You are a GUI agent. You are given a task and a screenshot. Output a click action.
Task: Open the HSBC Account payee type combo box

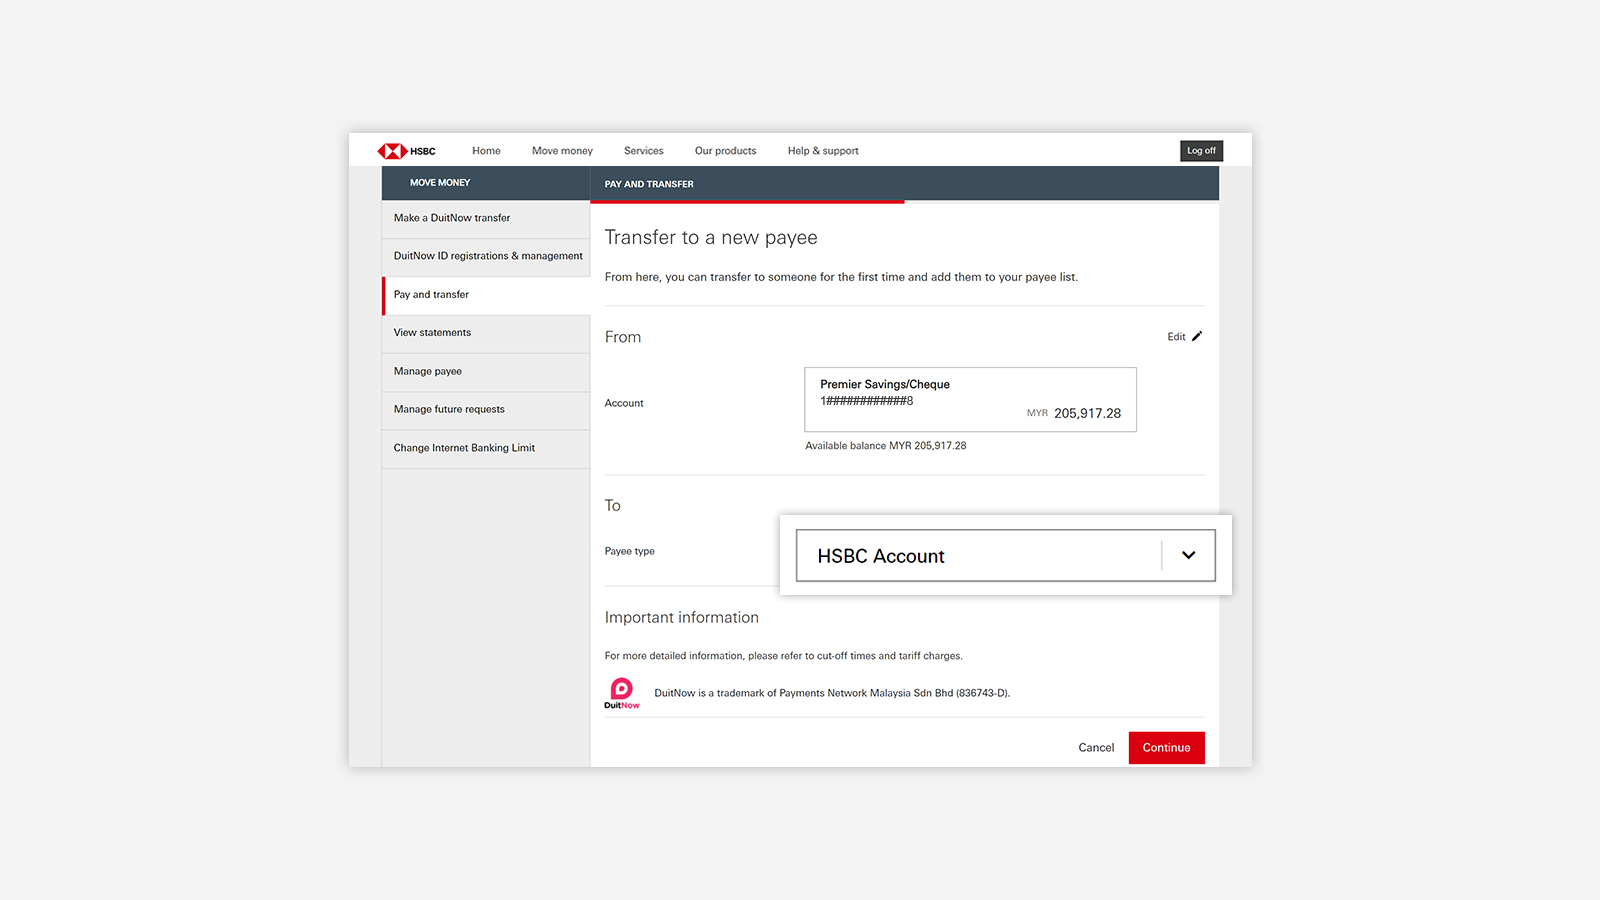click(1005, 555)
